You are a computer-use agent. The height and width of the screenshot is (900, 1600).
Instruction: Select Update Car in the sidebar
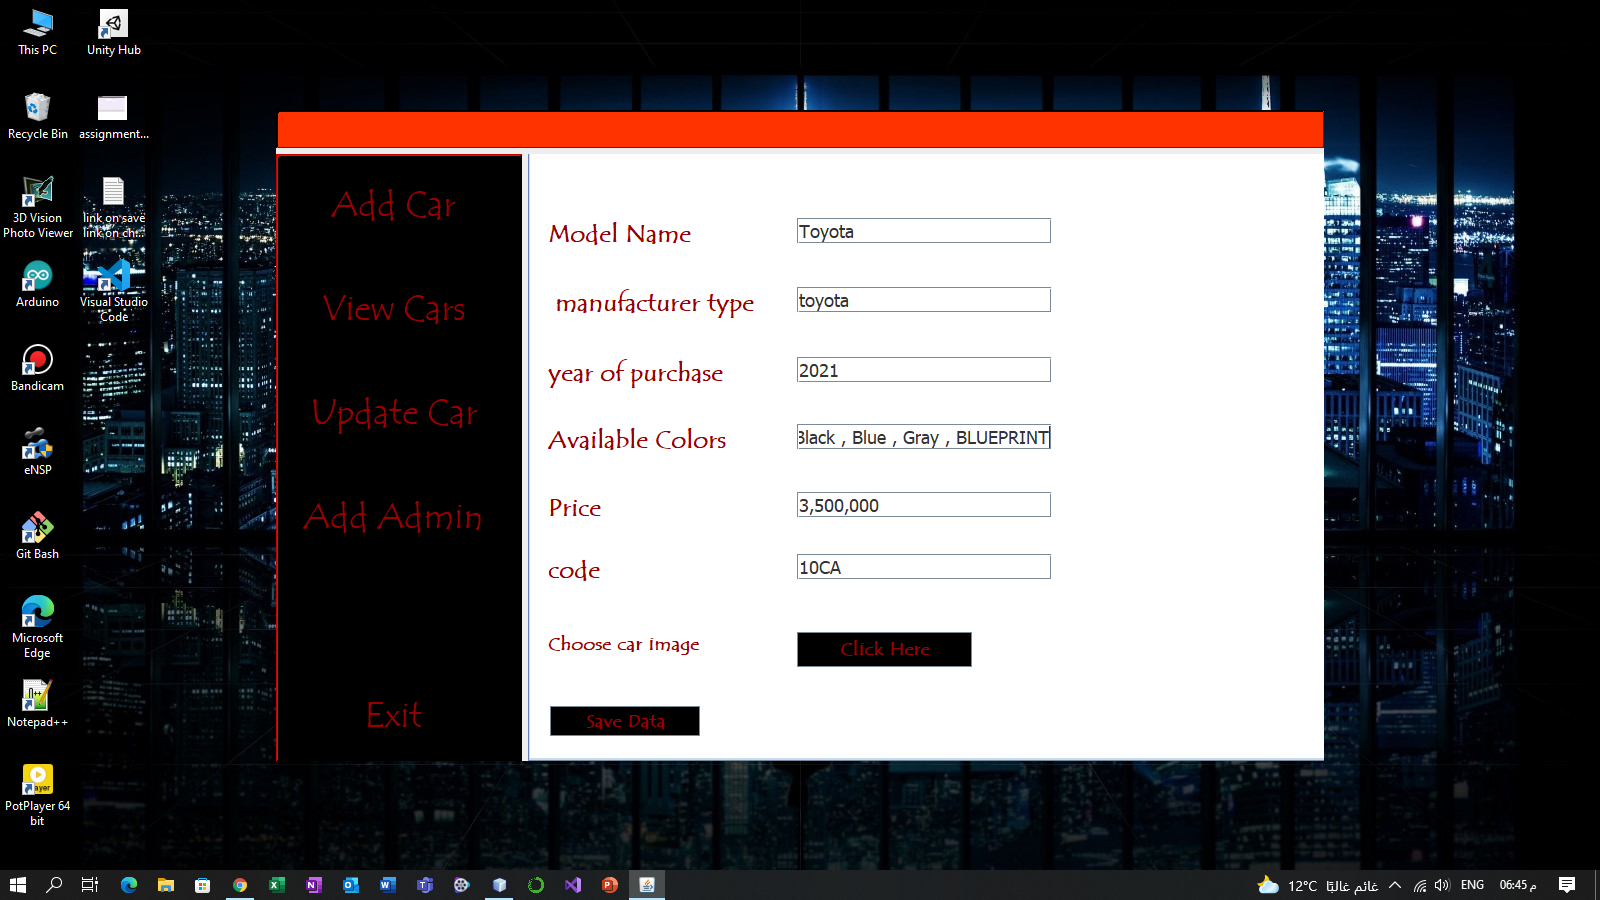pos(394,413)
